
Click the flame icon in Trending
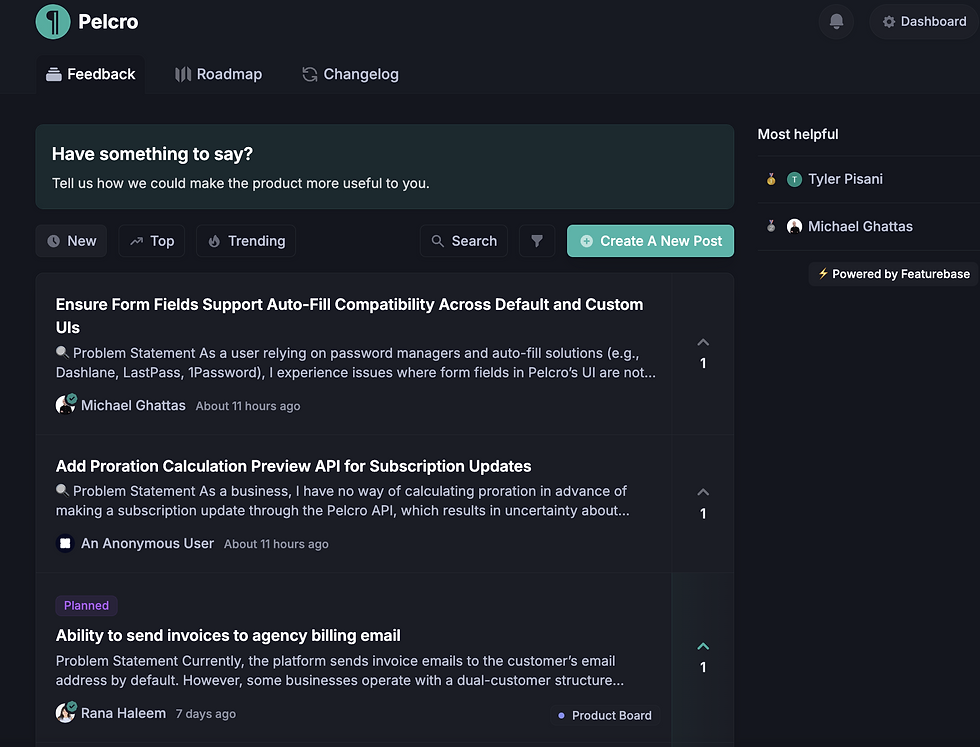click(x=214, y=241)
